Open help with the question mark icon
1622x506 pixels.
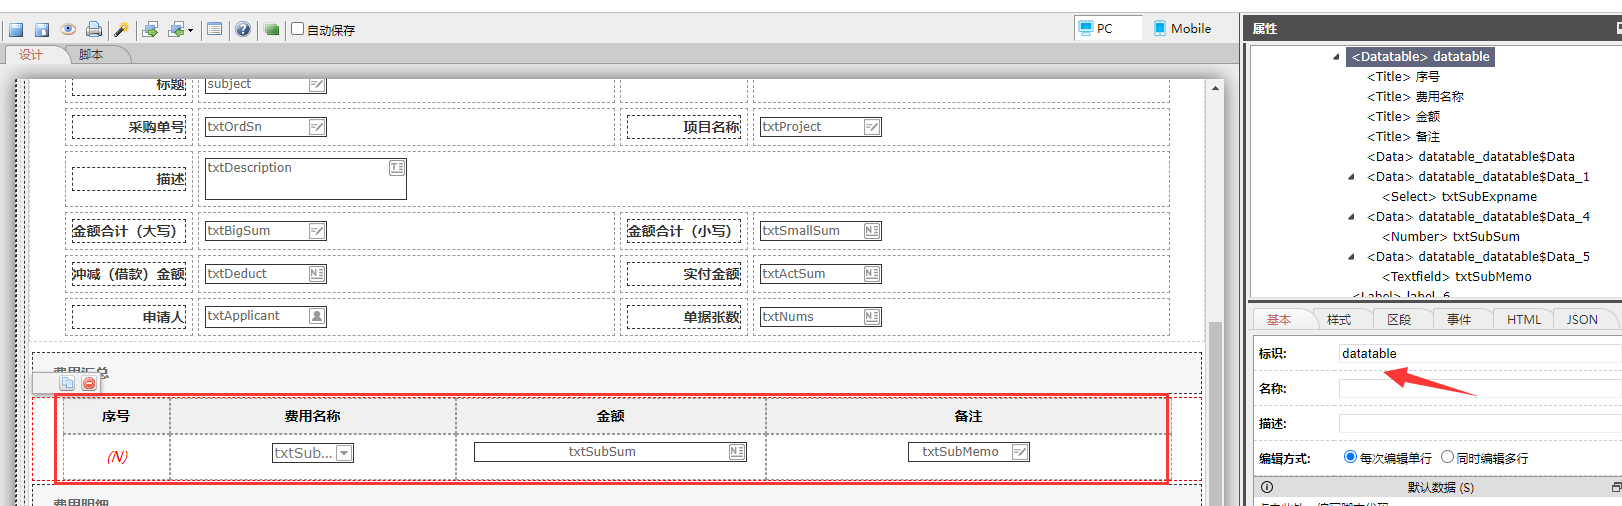[243, 29]
